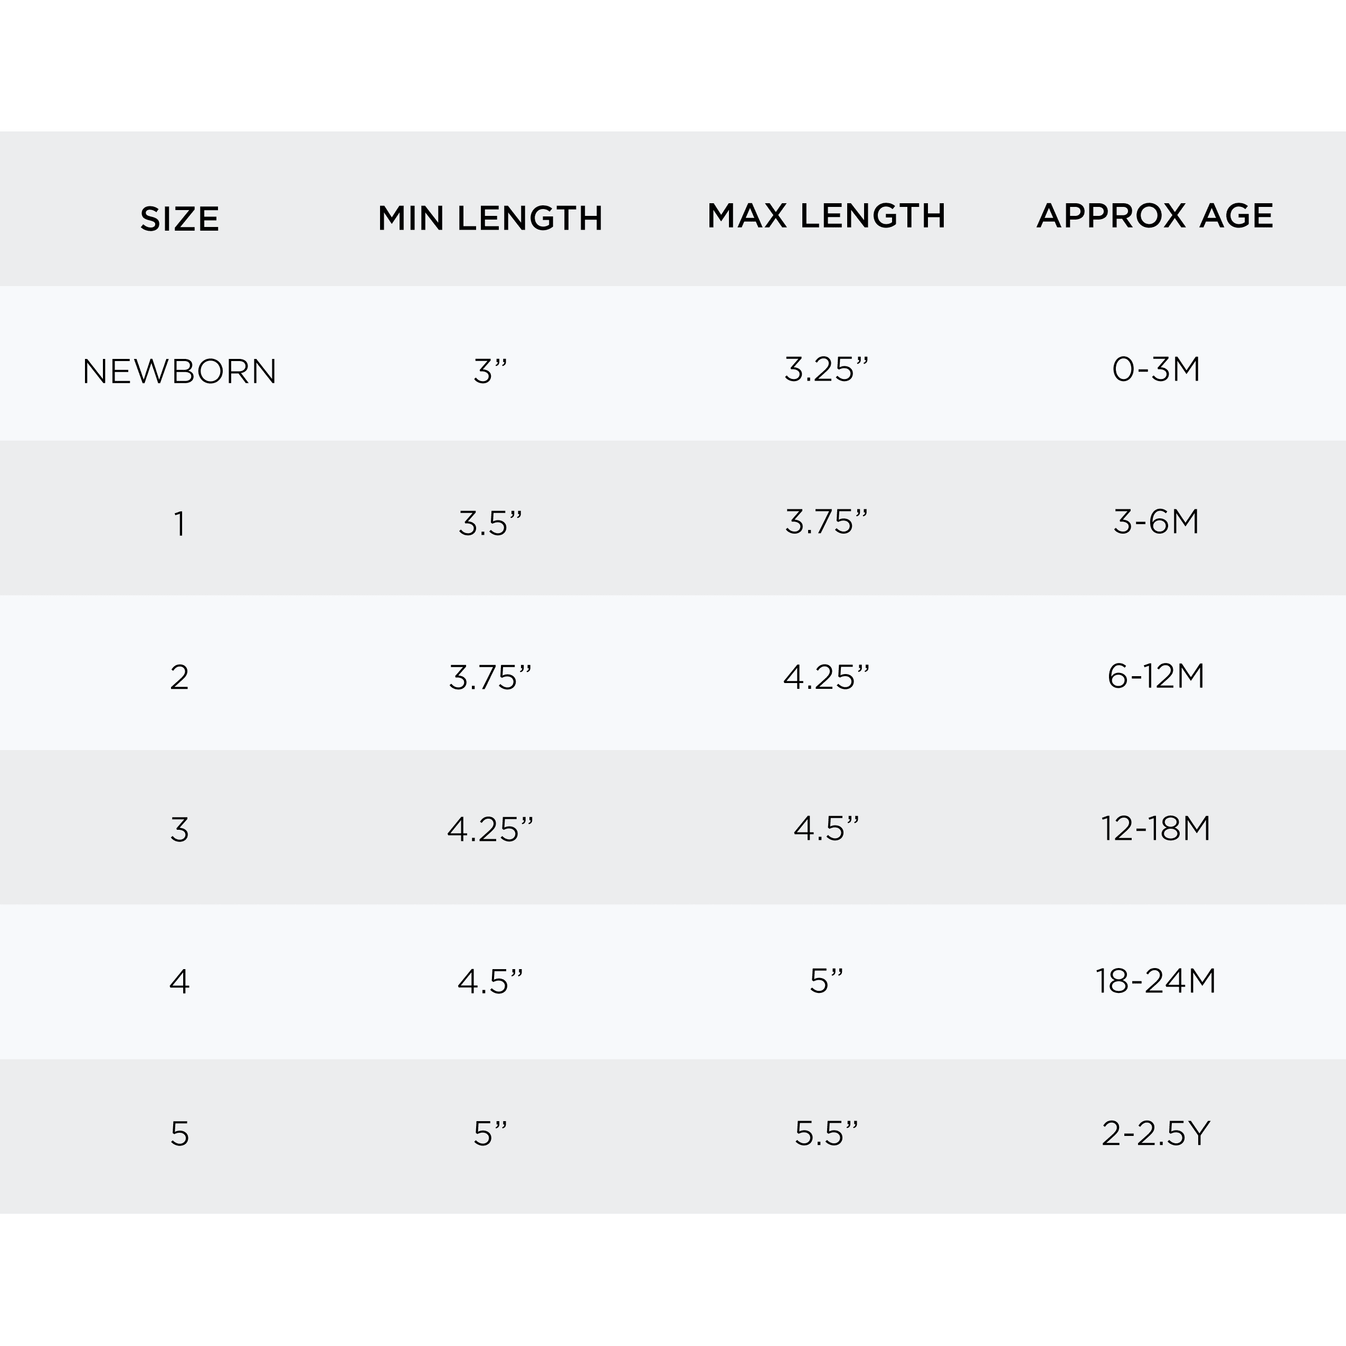
Task: Click the 2-2.5Y age cell
Action: [x=1156, y=1133]
